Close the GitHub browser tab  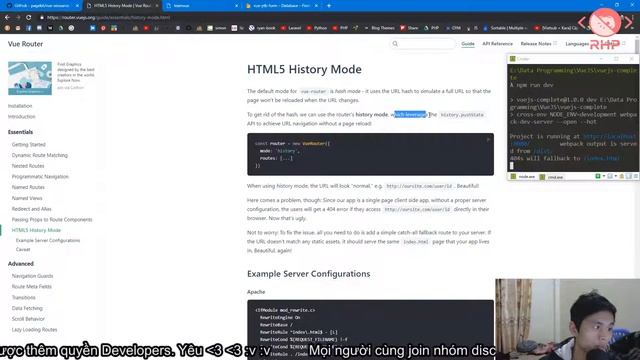click(77, 6)
